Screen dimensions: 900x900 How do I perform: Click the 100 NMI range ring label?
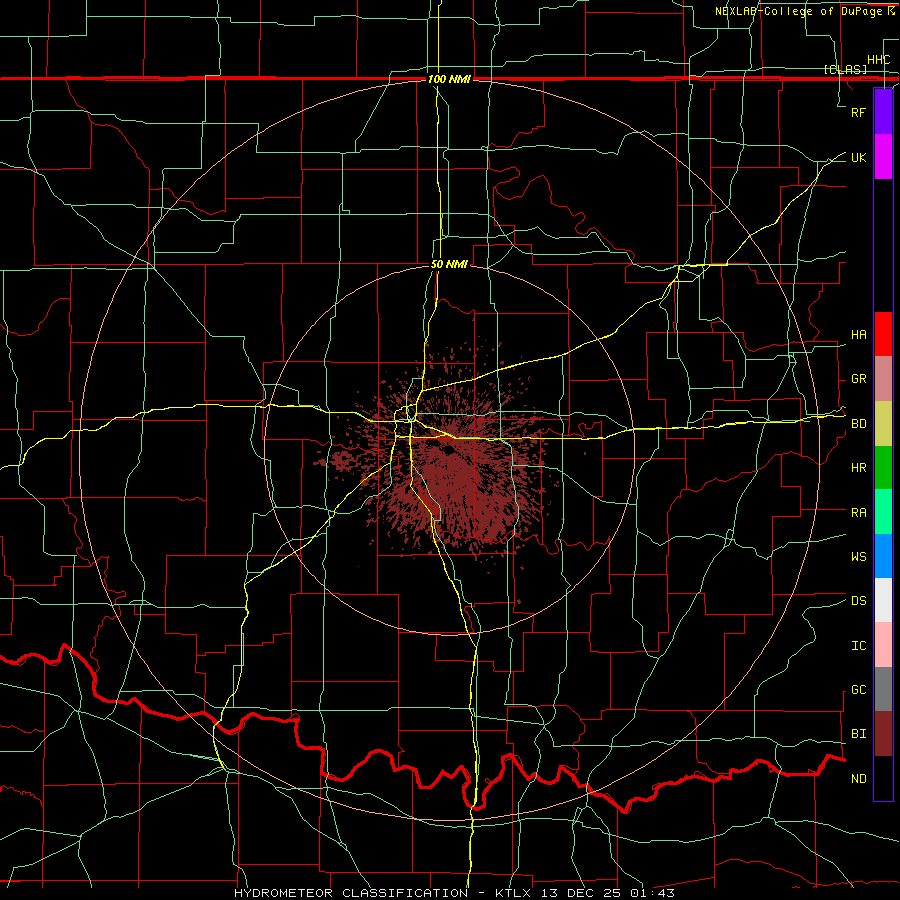click(449, 79)
